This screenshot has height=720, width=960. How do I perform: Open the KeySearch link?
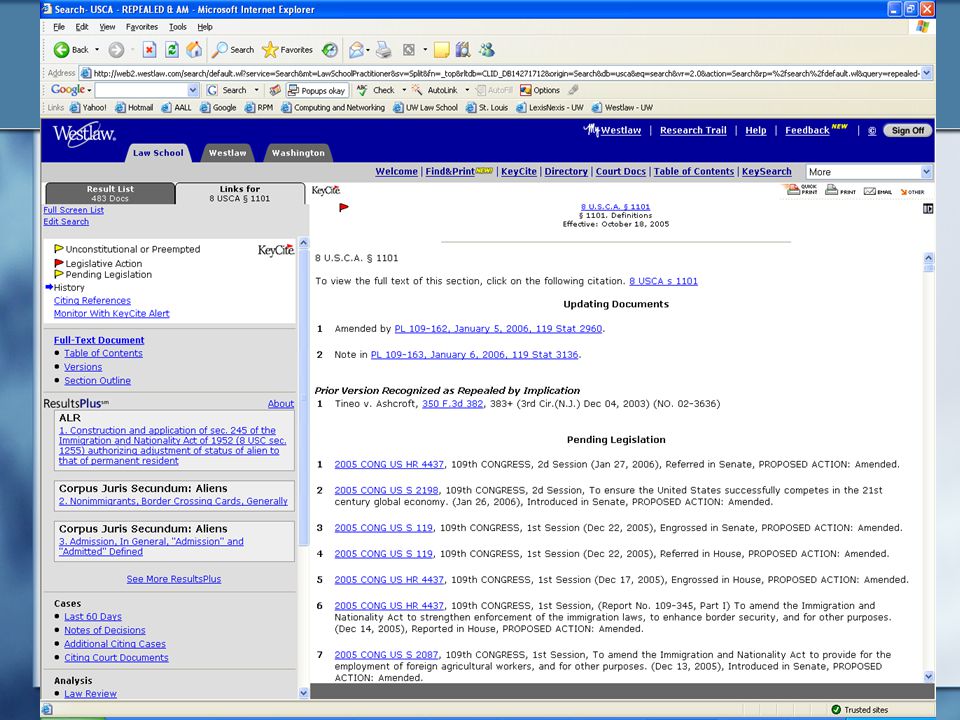[x=767, y=172]
